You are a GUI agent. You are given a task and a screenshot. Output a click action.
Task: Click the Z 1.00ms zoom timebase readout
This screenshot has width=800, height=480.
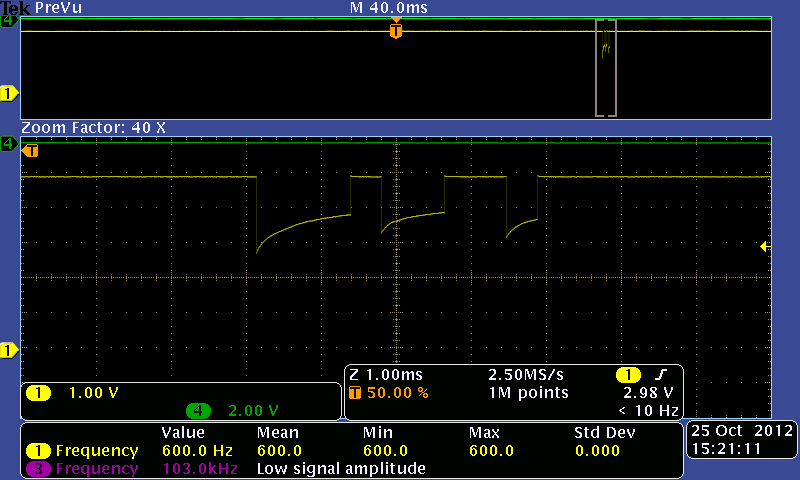pyautogui.click(x=386, y=375)
